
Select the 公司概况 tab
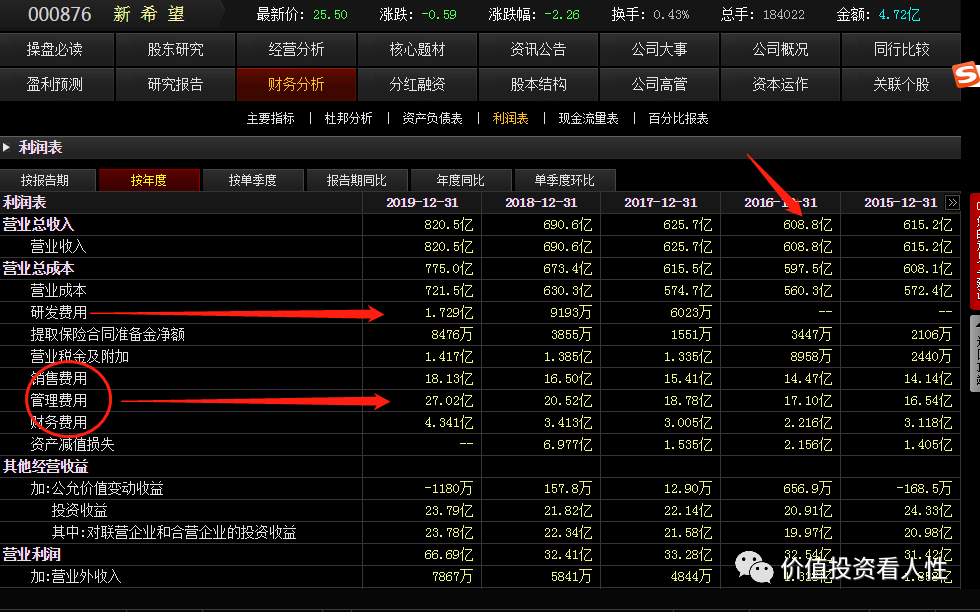[x=780, y=49]
